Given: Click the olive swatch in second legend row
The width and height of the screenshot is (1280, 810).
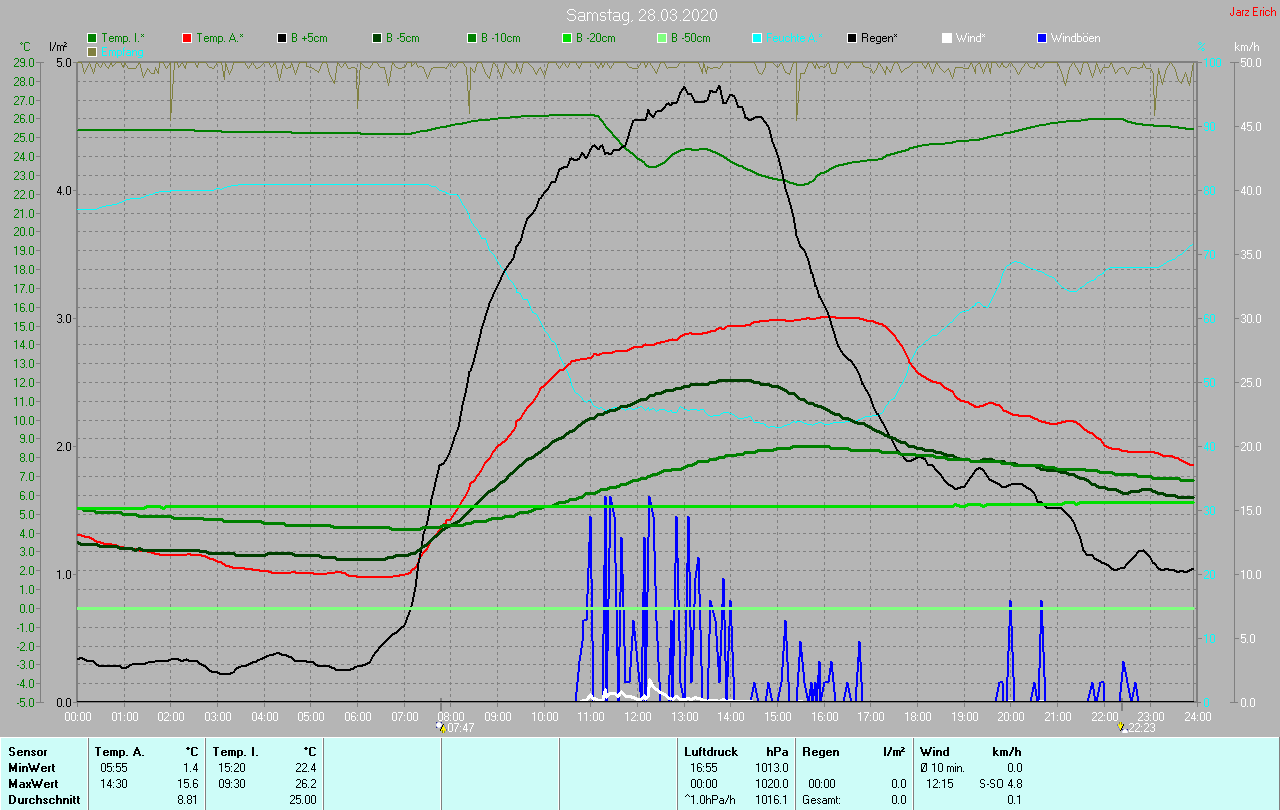Looking at the screenshot, I should 92,51.
